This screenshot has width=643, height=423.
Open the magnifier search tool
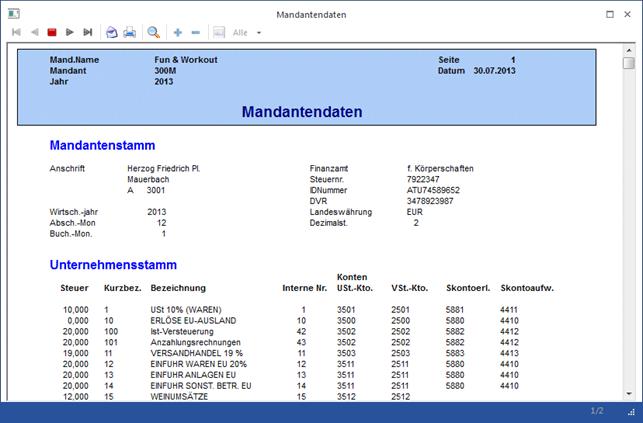click(154, 32)
